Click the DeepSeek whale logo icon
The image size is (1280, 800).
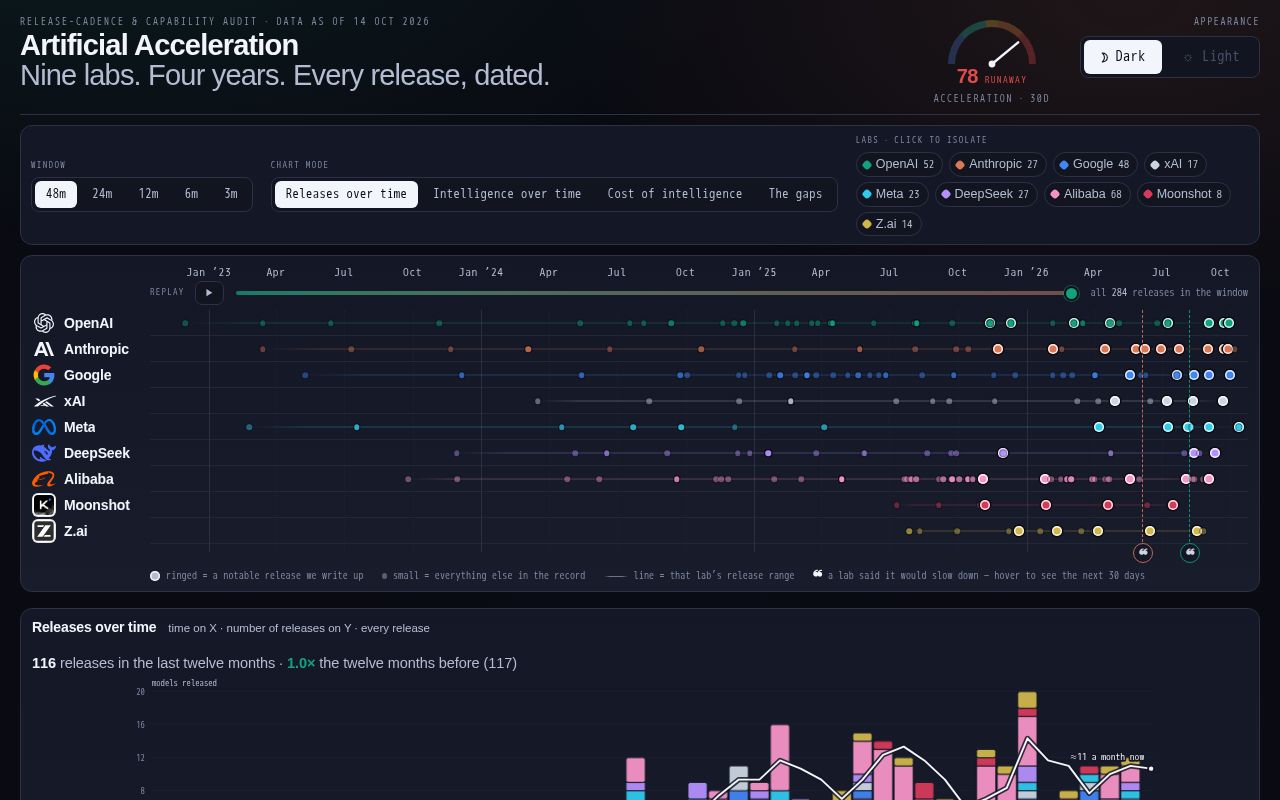coord(44,453)
